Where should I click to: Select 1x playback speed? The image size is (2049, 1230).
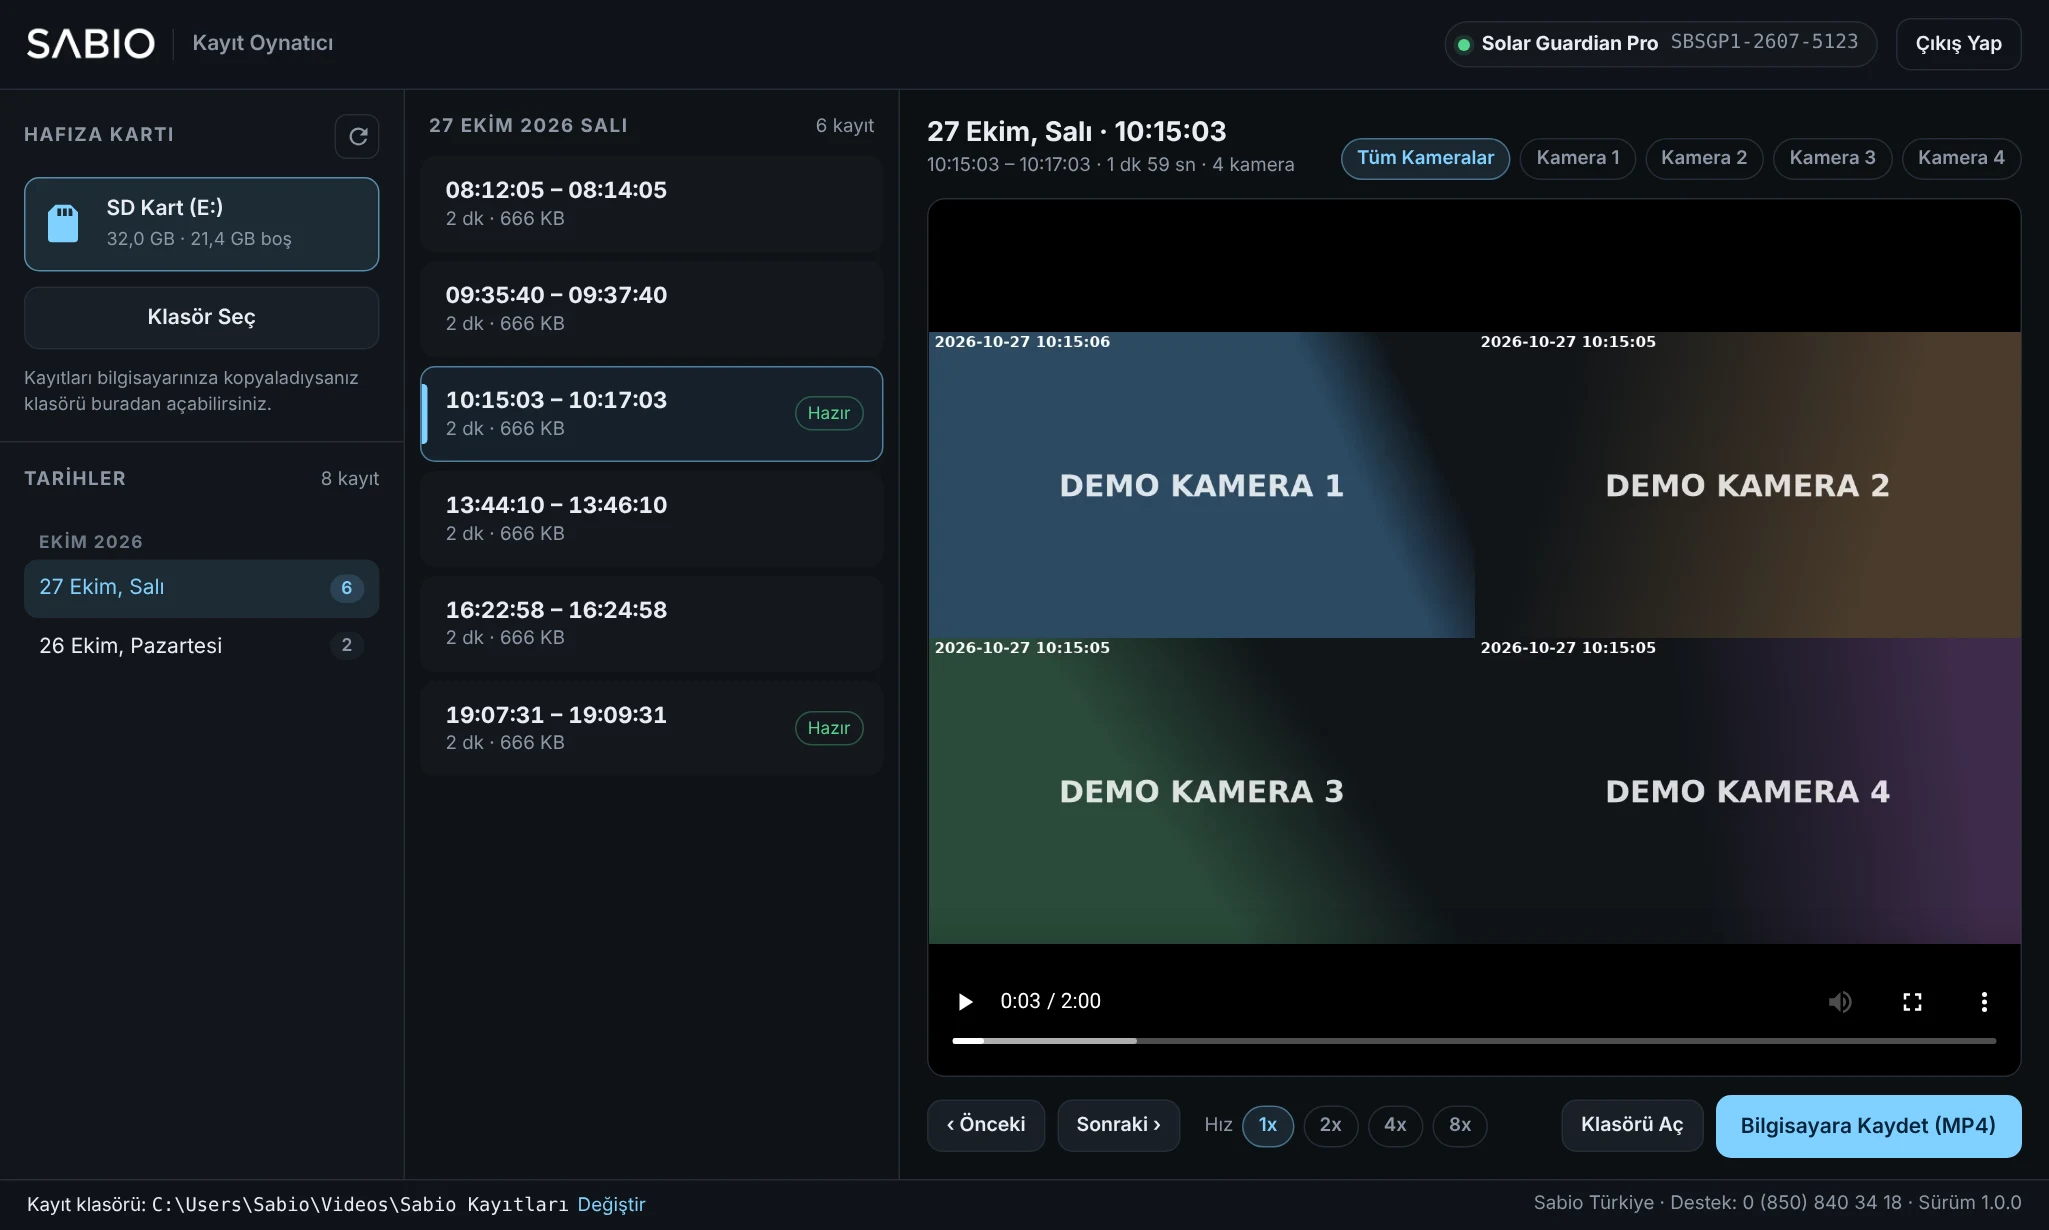[1268, 1125]
